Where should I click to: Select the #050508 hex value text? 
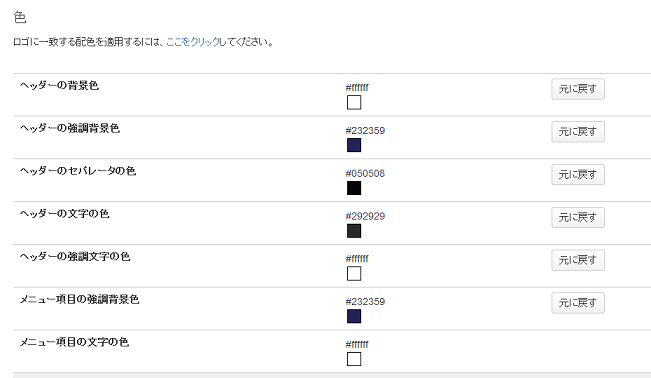point(365,173)
